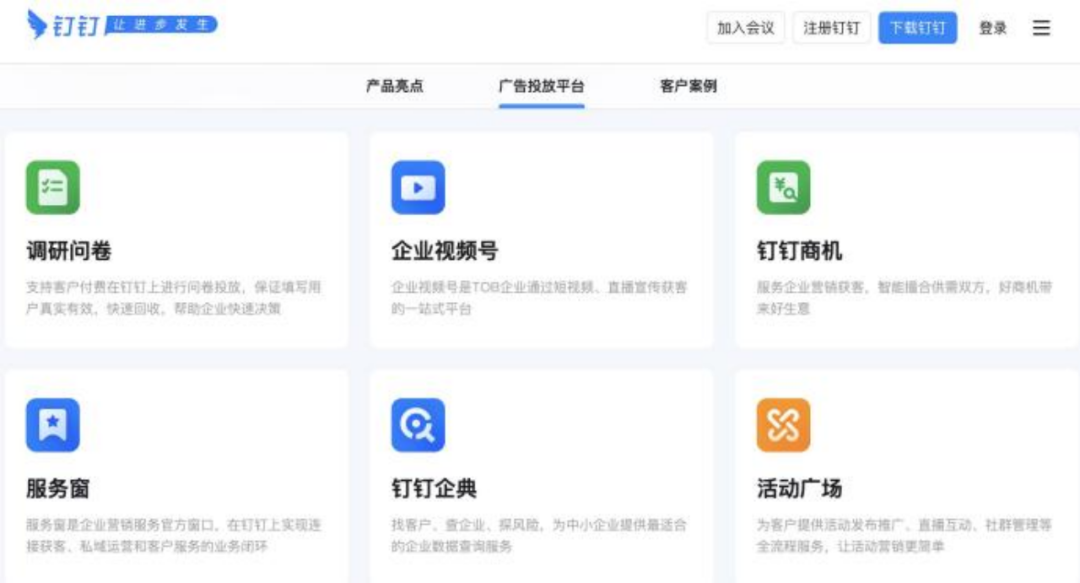
Task: Click the 注册钉钉 button
Action: (x=831, y=28)
